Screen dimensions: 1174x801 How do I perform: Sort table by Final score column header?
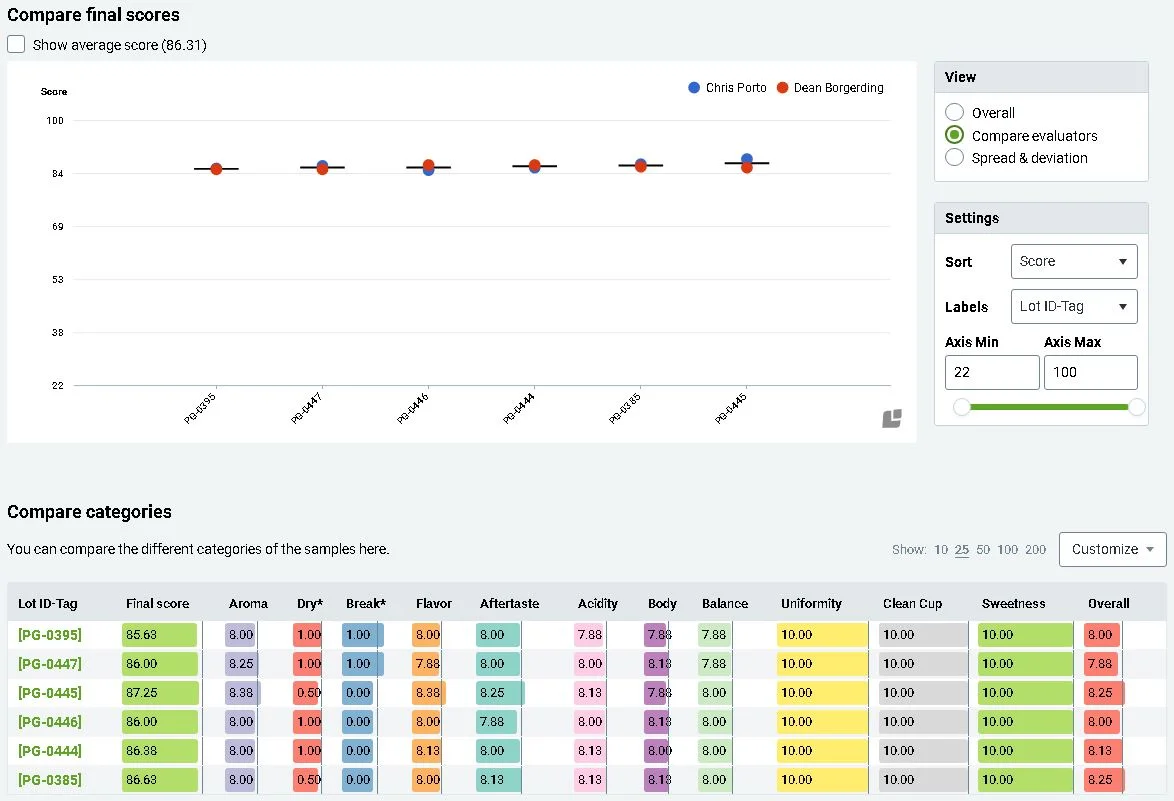pyautogui.click(x=157, y=603)
